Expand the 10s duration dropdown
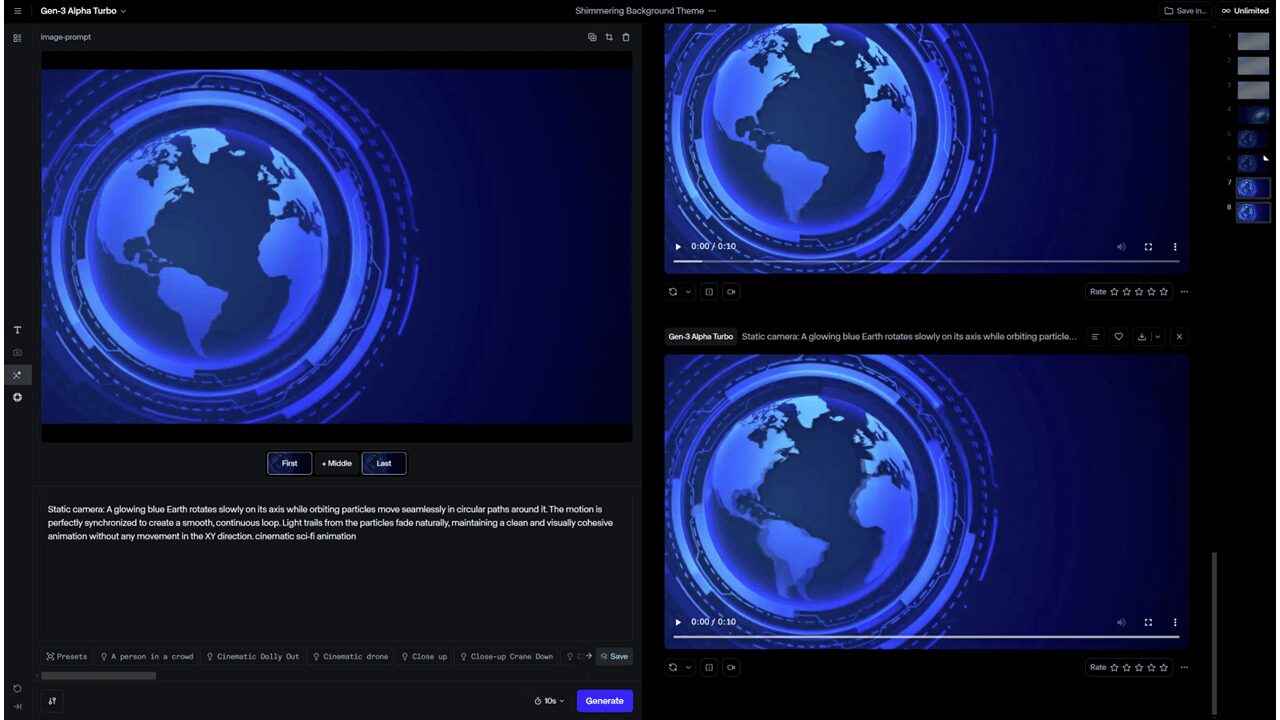This screenshot has width=1280, height=720. click(x=550, y=701)
